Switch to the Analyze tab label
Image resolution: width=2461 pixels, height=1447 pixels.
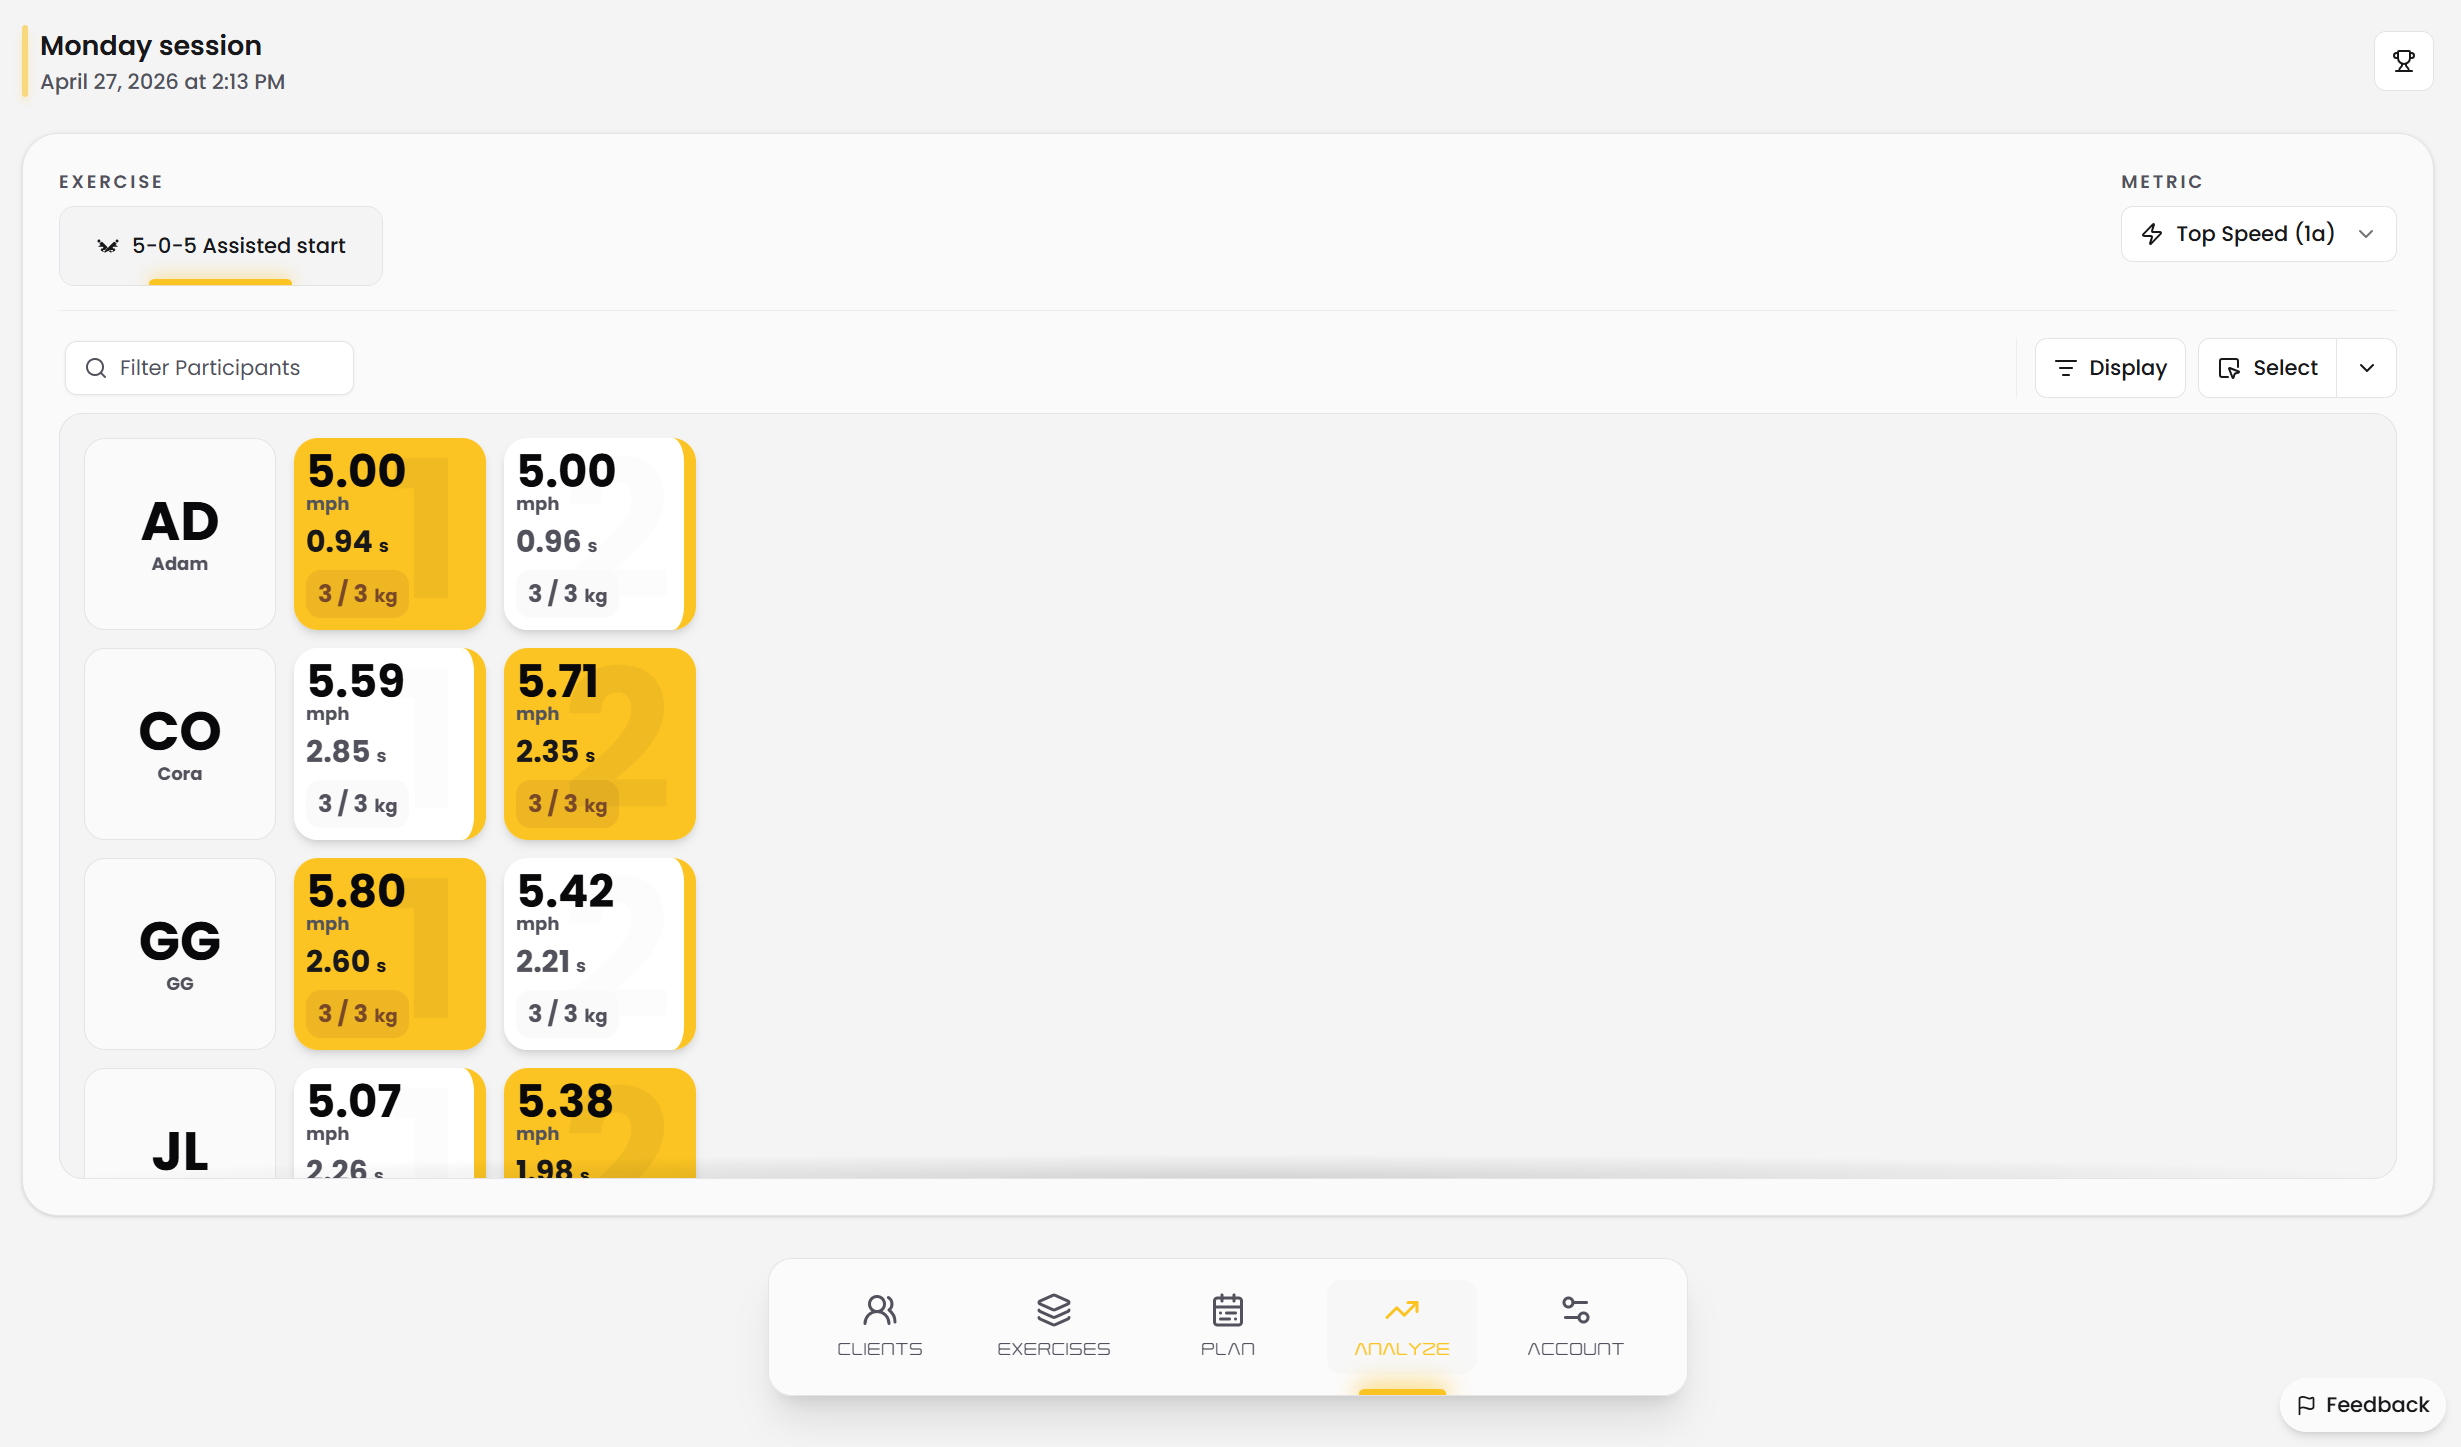[1401, 1349]
